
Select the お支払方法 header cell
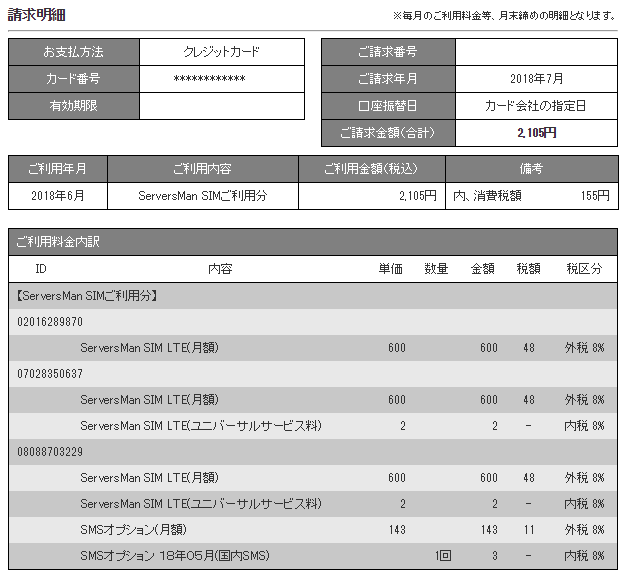coord(74,52)
